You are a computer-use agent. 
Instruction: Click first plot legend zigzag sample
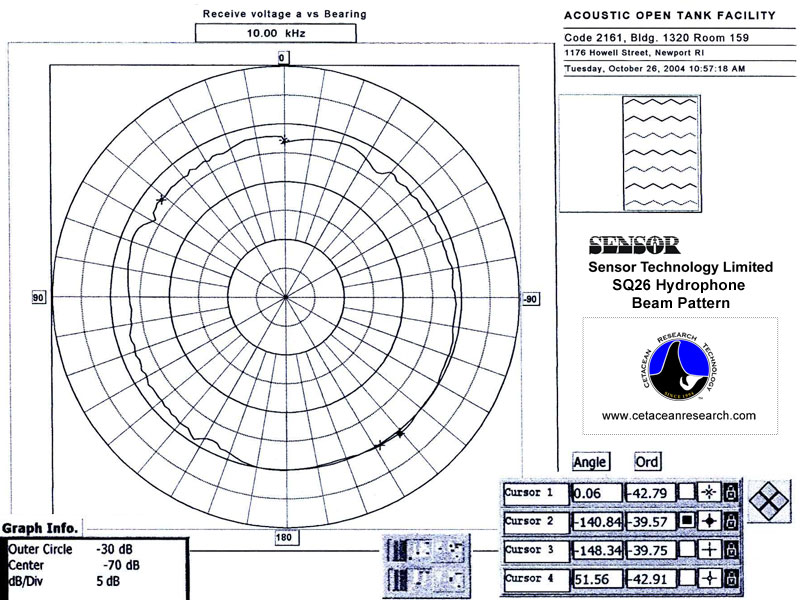tap(661, 102)
